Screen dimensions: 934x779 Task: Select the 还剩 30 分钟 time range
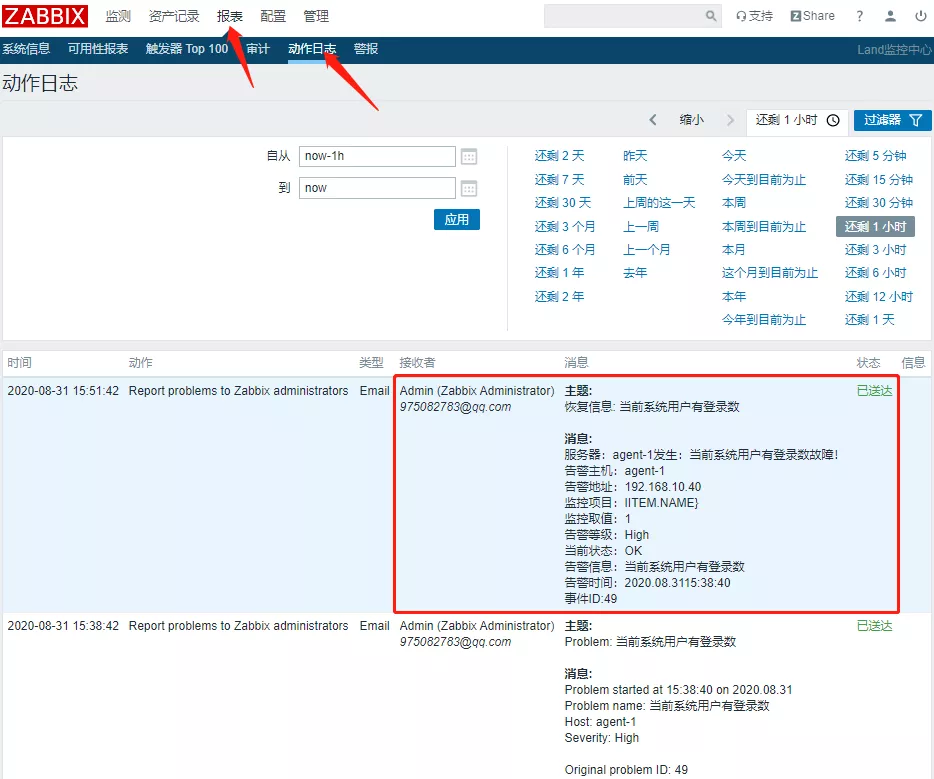(878, 203)
